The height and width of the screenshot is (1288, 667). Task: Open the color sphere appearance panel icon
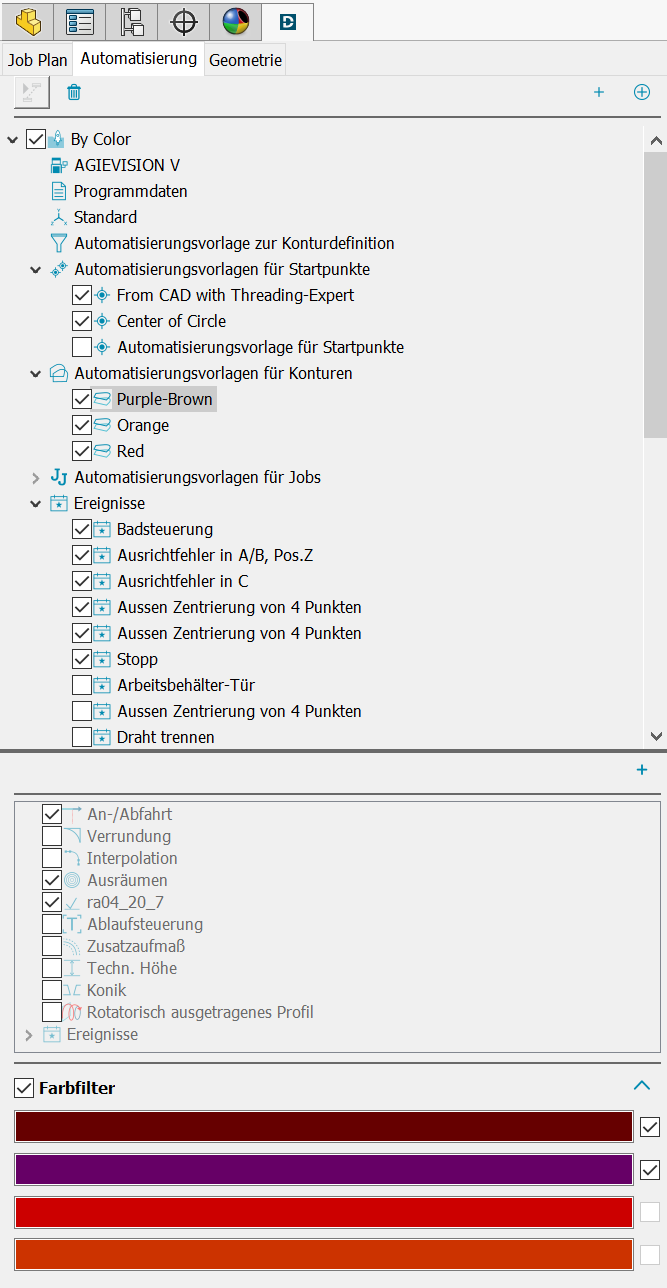(x=236, y=20)
